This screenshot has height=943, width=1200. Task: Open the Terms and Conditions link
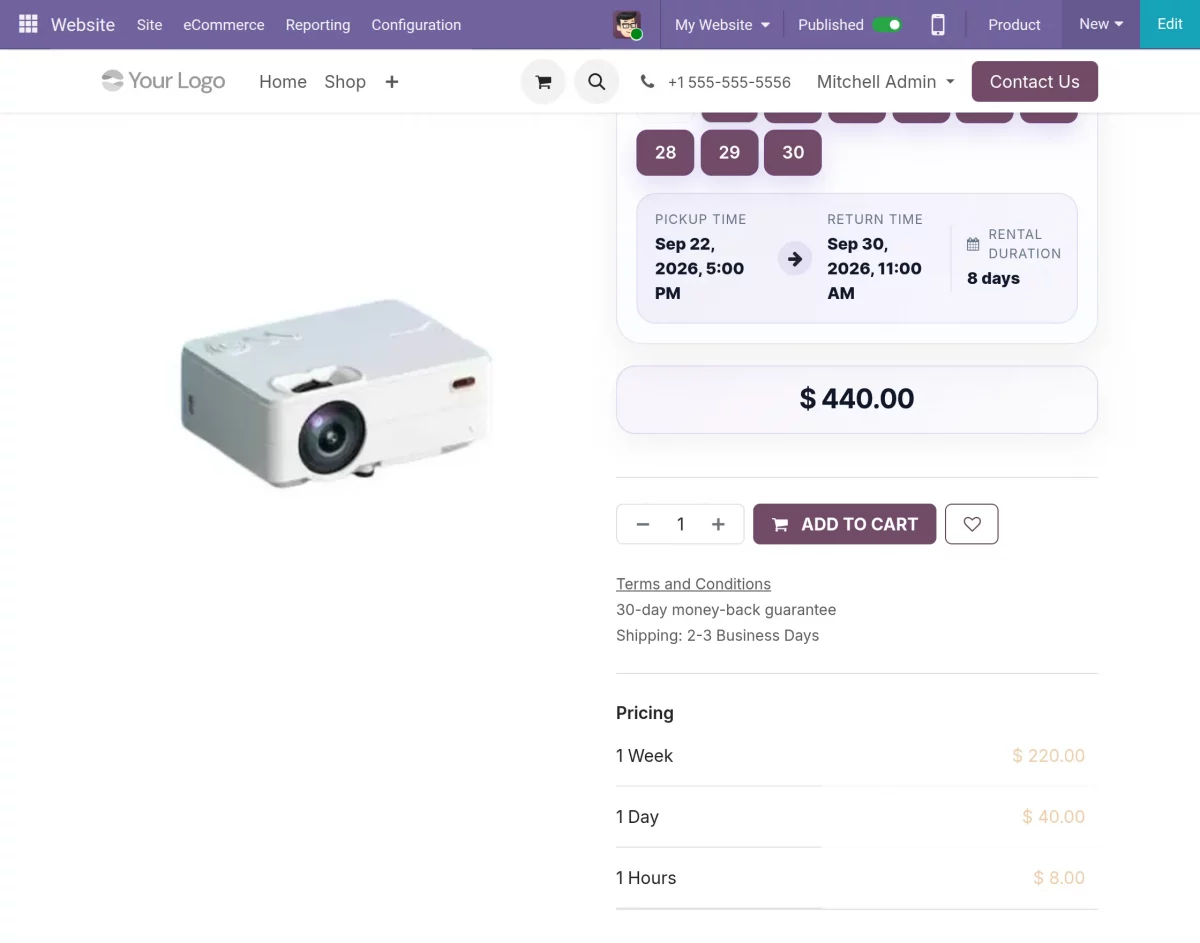693,584
